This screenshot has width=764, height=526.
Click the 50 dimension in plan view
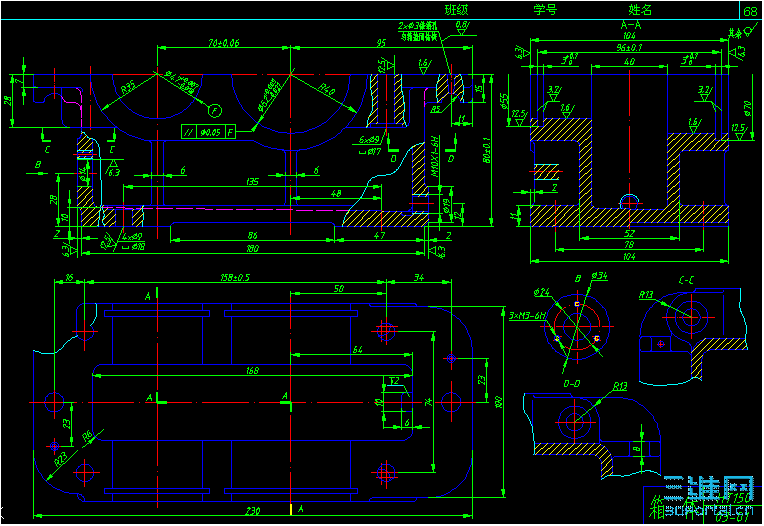coord(339,289)
